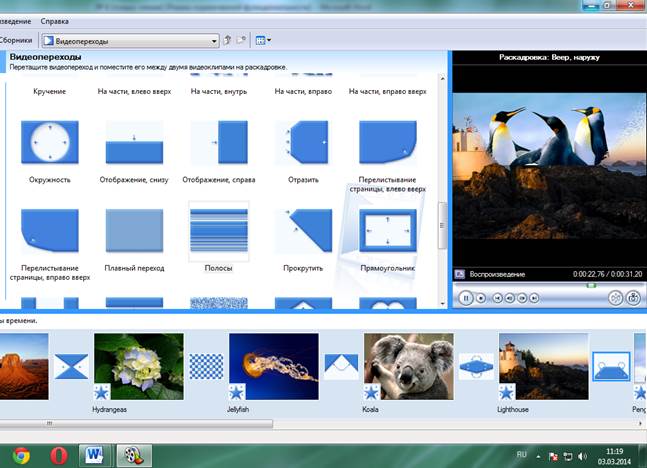Pick the Перелистывание страницы, влево вверх transition

[x=388, y=142]
